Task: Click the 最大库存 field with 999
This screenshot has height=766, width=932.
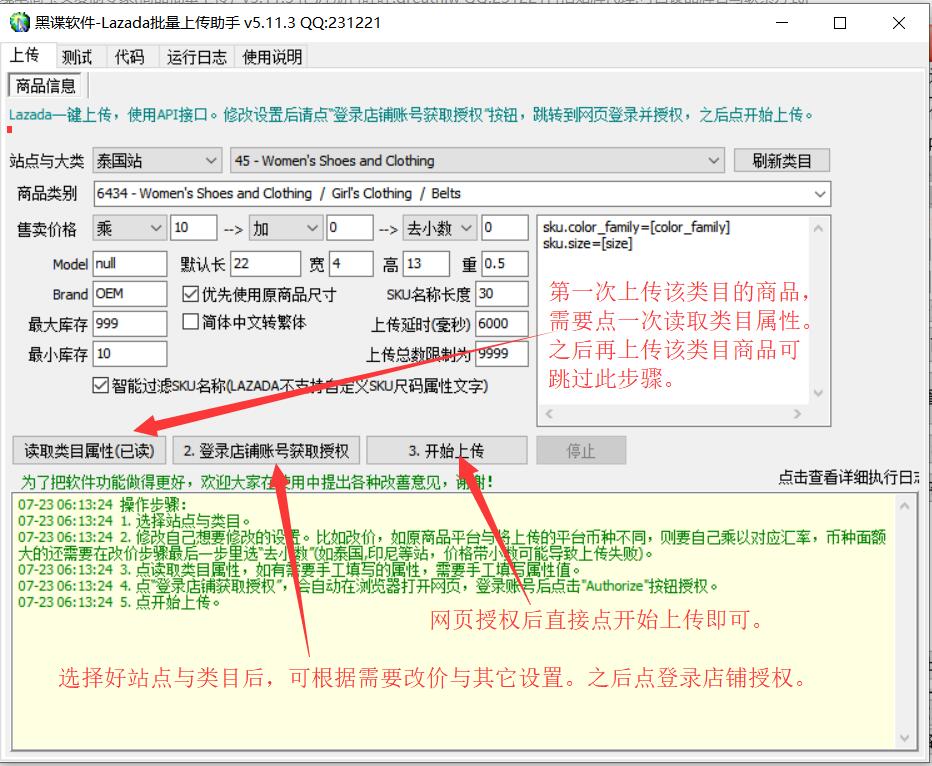Action: 130,324
